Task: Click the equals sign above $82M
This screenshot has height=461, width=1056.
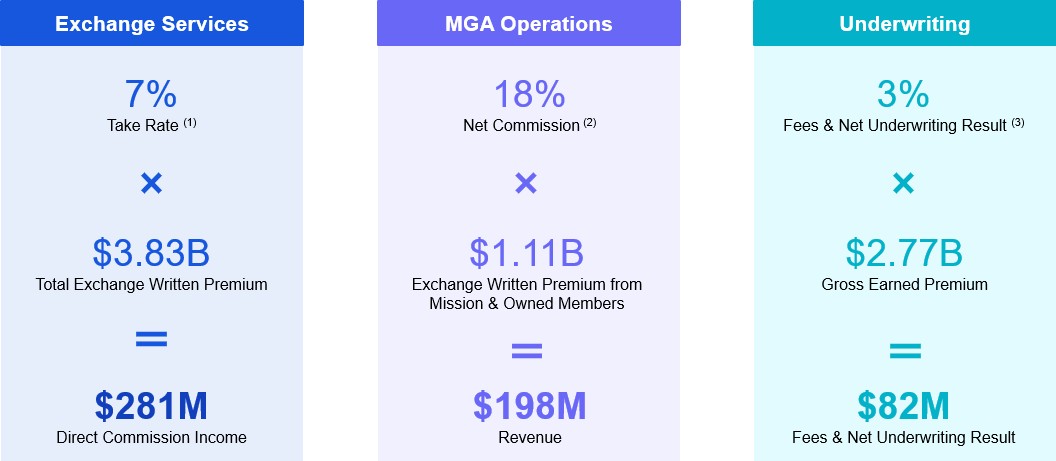Action: click(904, 350)
